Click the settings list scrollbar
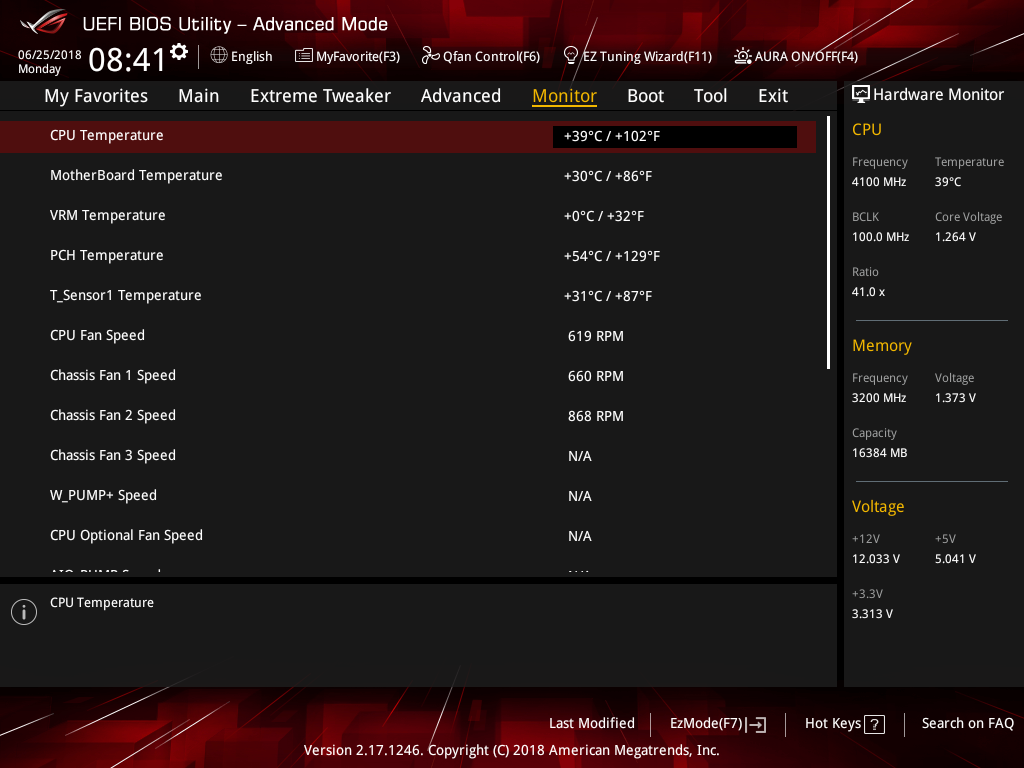This screenshot has width=1024, height=768. [828, 242]
